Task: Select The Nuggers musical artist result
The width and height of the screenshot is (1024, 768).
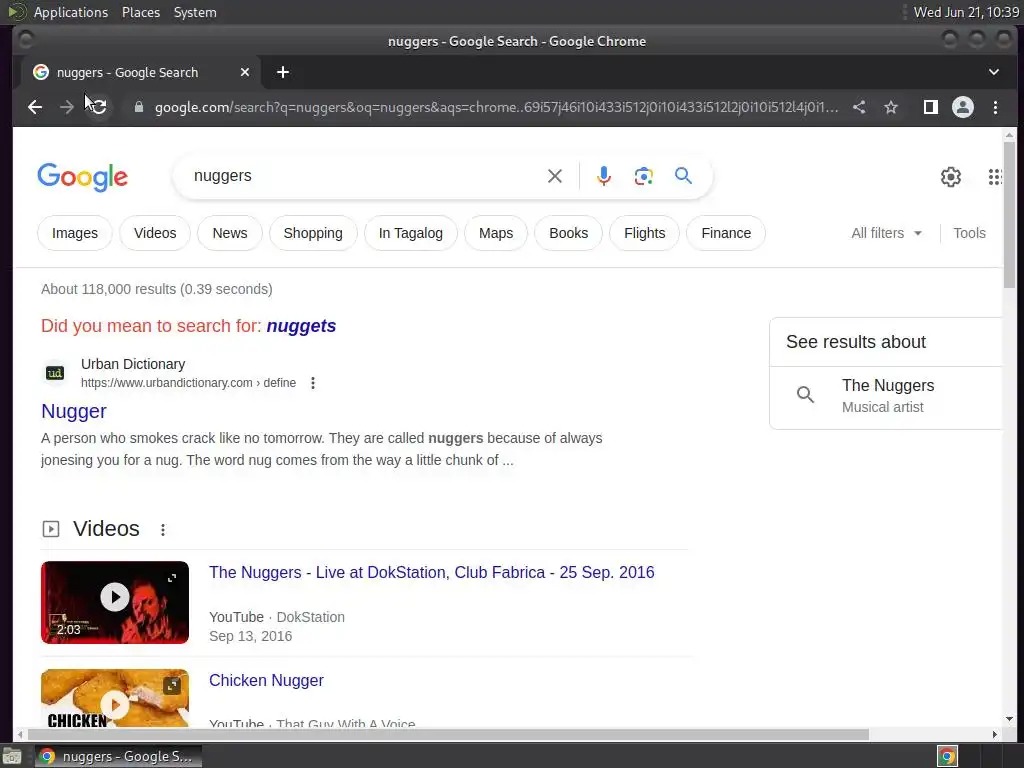Action: pos(888,396)
